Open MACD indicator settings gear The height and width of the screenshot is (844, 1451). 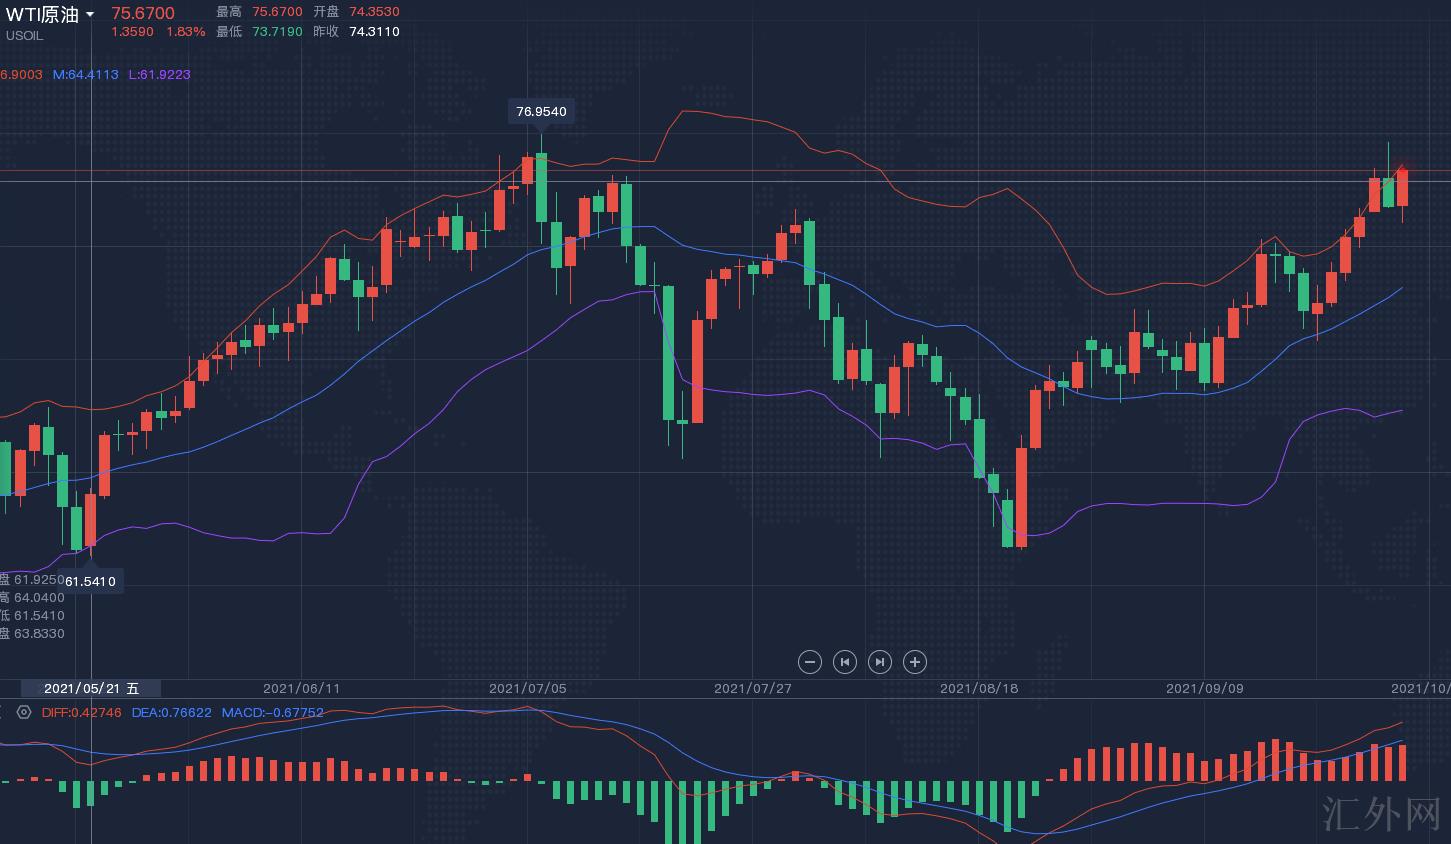[24, 713]
